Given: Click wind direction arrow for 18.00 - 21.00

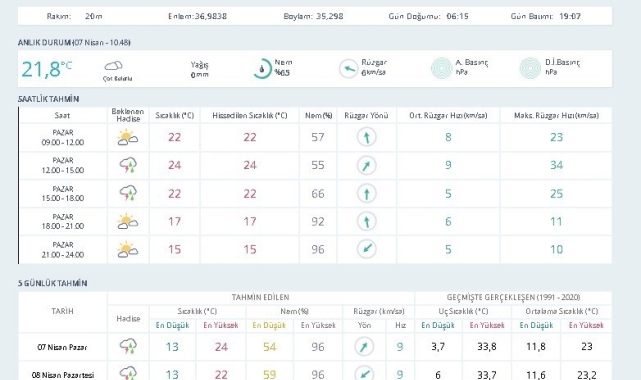Looking at the screenshot, I should coord(366,221).
